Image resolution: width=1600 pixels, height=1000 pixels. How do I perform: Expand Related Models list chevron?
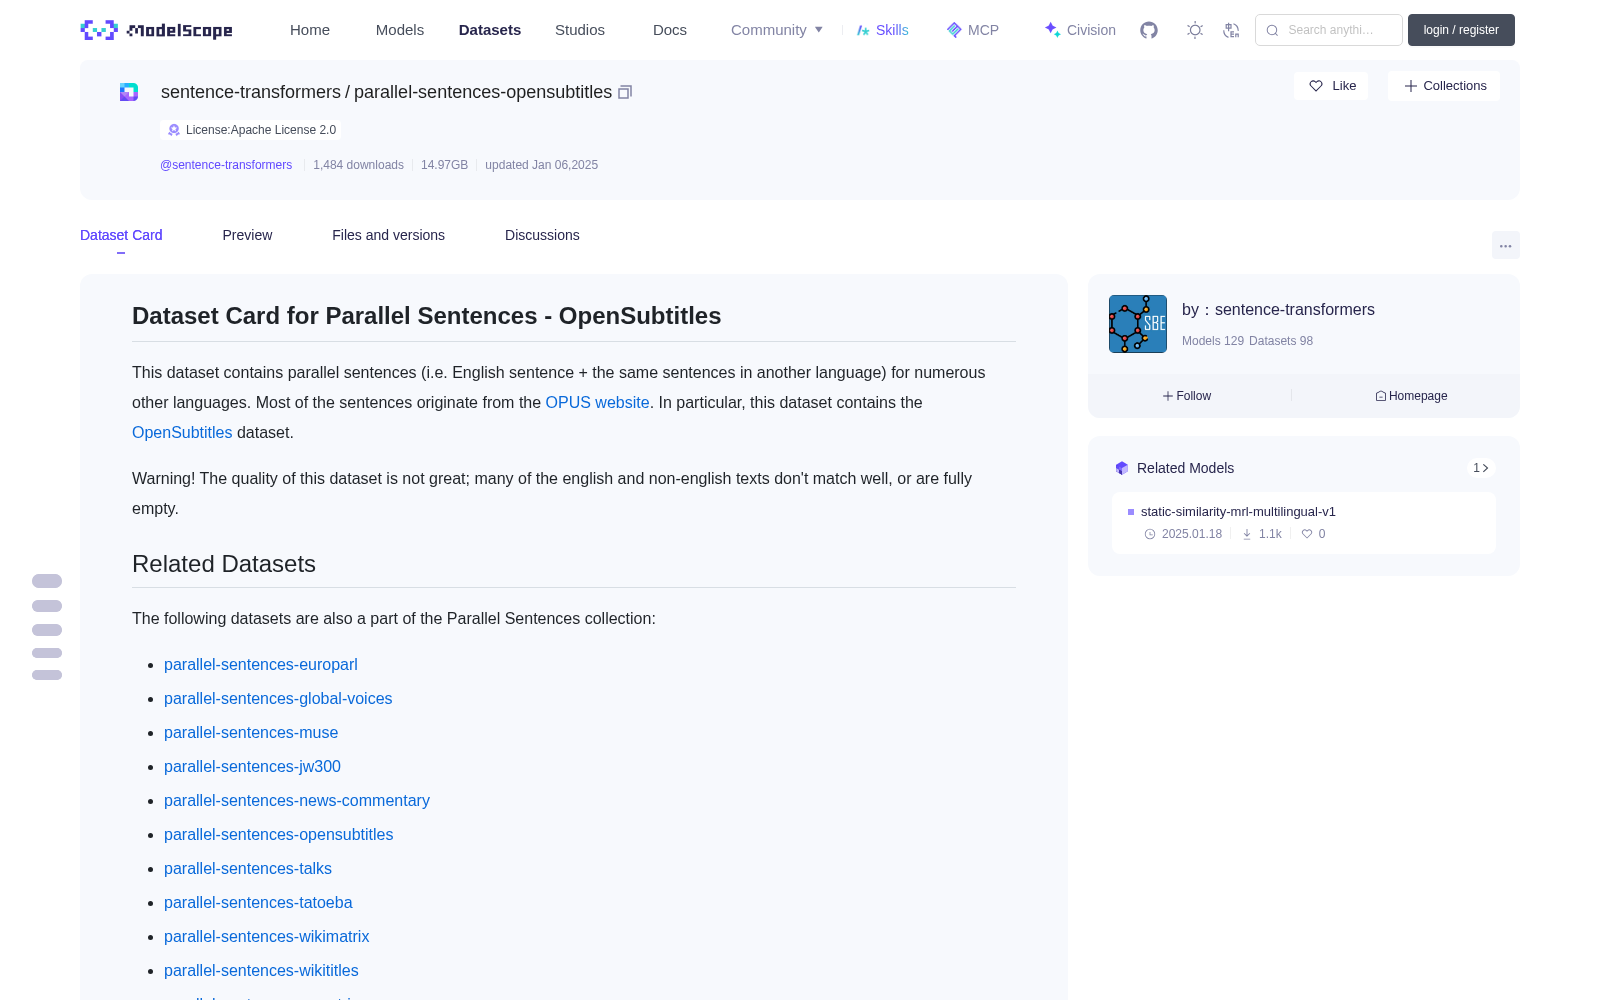click(1481, 468)
